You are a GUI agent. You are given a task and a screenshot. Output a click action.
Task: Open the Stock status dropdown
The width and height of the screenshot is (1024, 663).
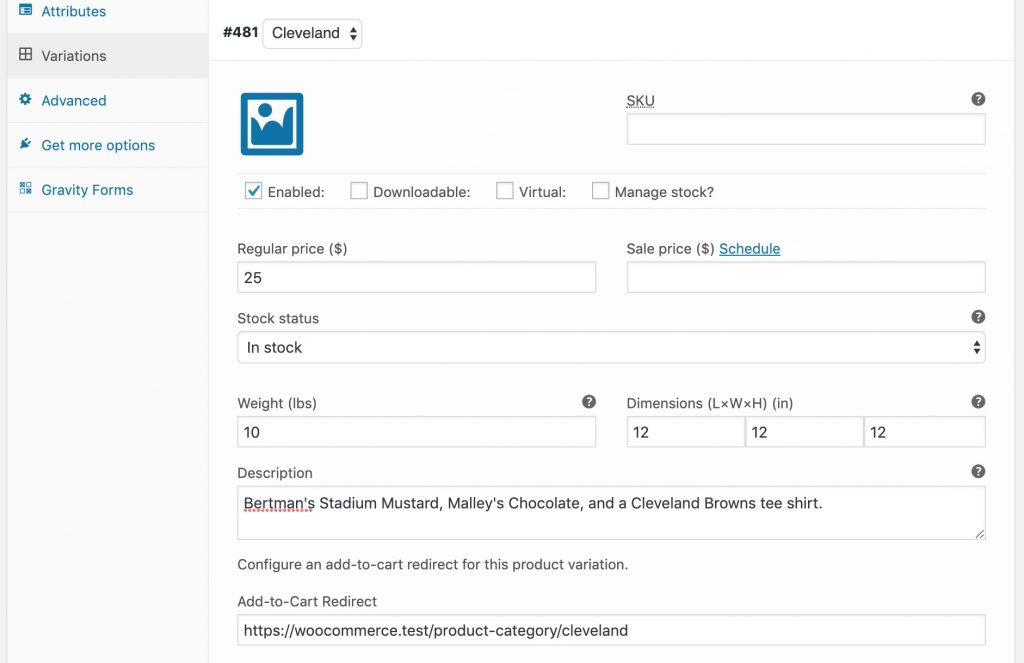pos(611,348)
